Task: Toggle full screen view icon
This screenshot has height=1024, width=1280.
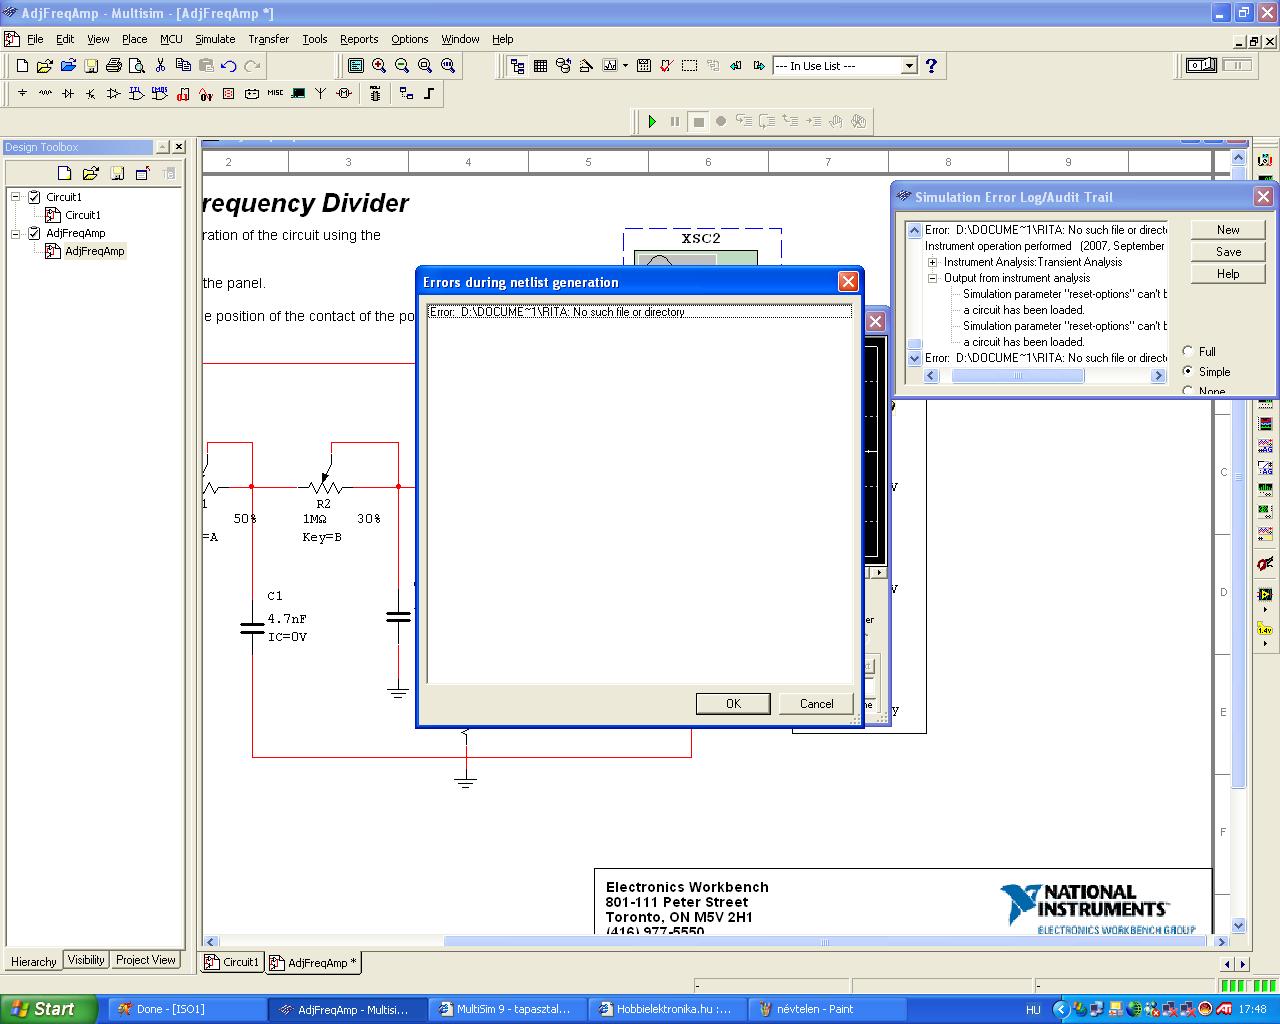Action: point(356,66)
